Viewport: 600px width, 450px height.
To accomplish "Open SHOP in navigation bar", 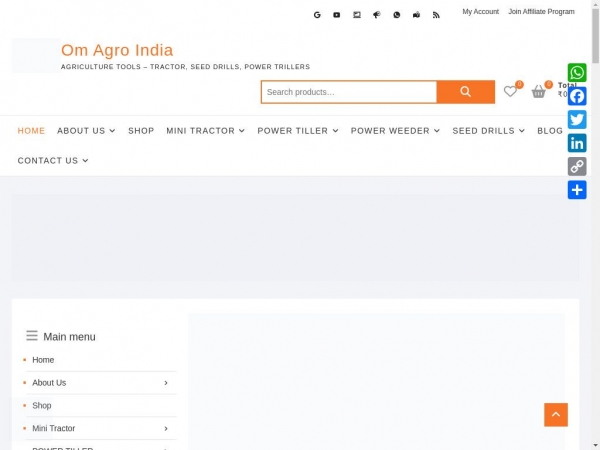I will point(141,131).
